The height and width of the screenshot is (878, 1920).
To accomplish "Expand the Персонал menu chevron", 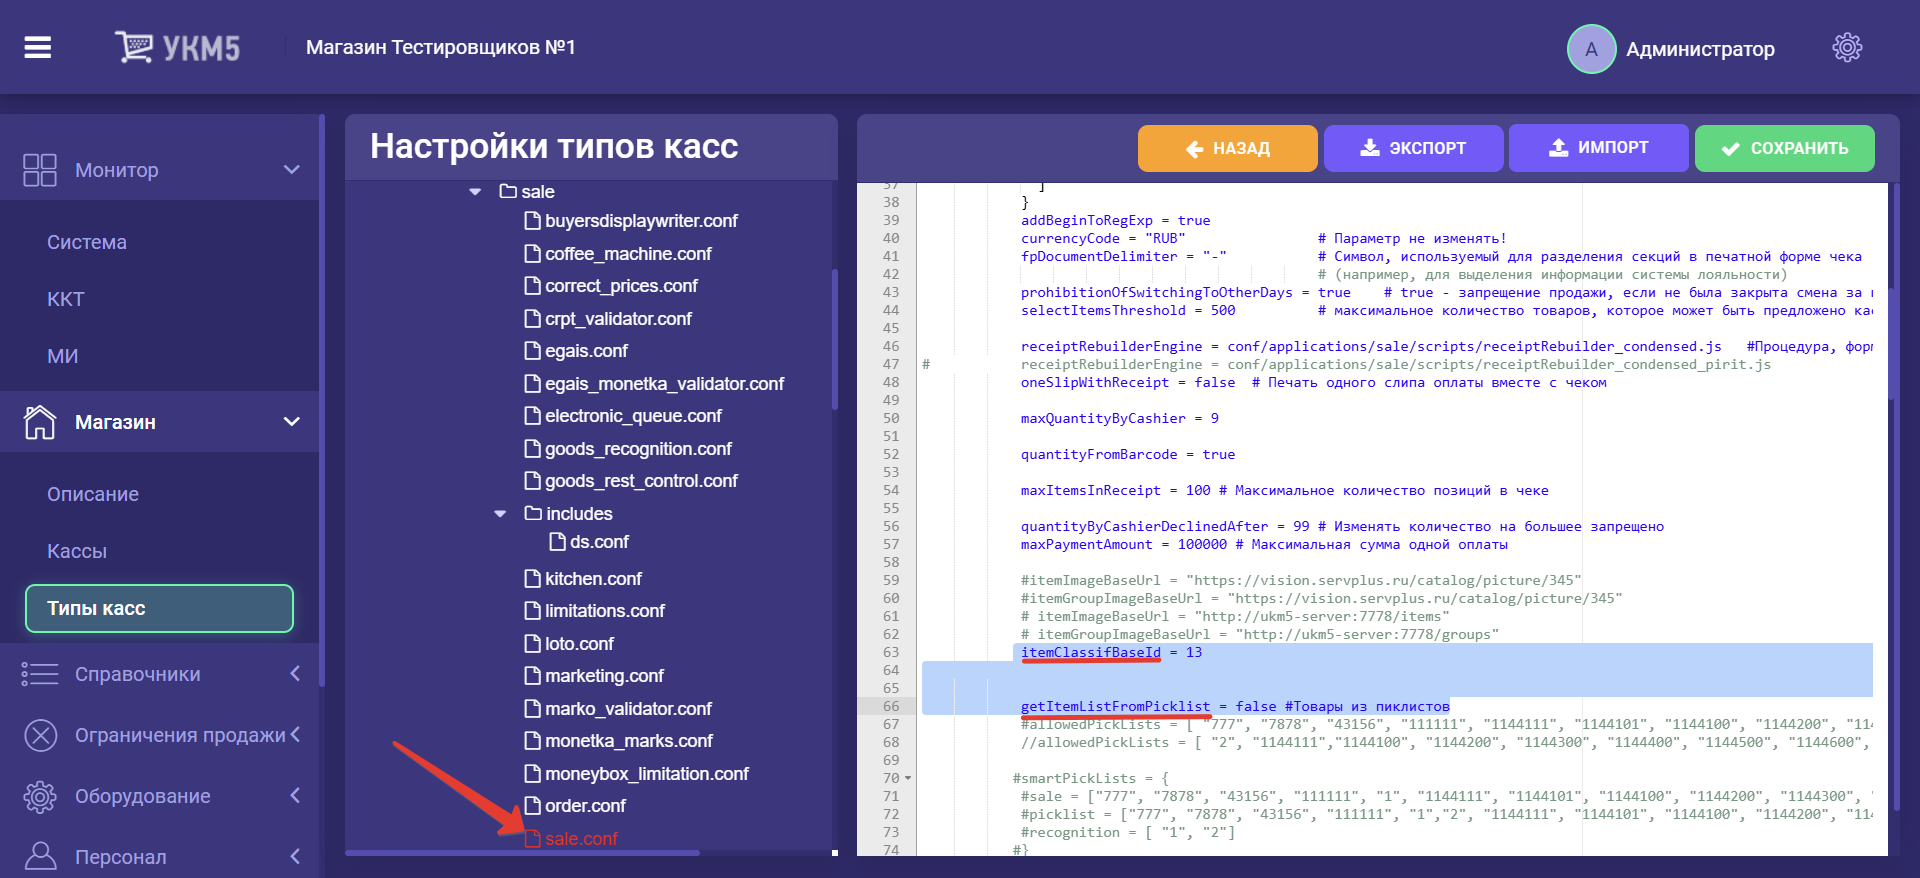I will [295, 856].
